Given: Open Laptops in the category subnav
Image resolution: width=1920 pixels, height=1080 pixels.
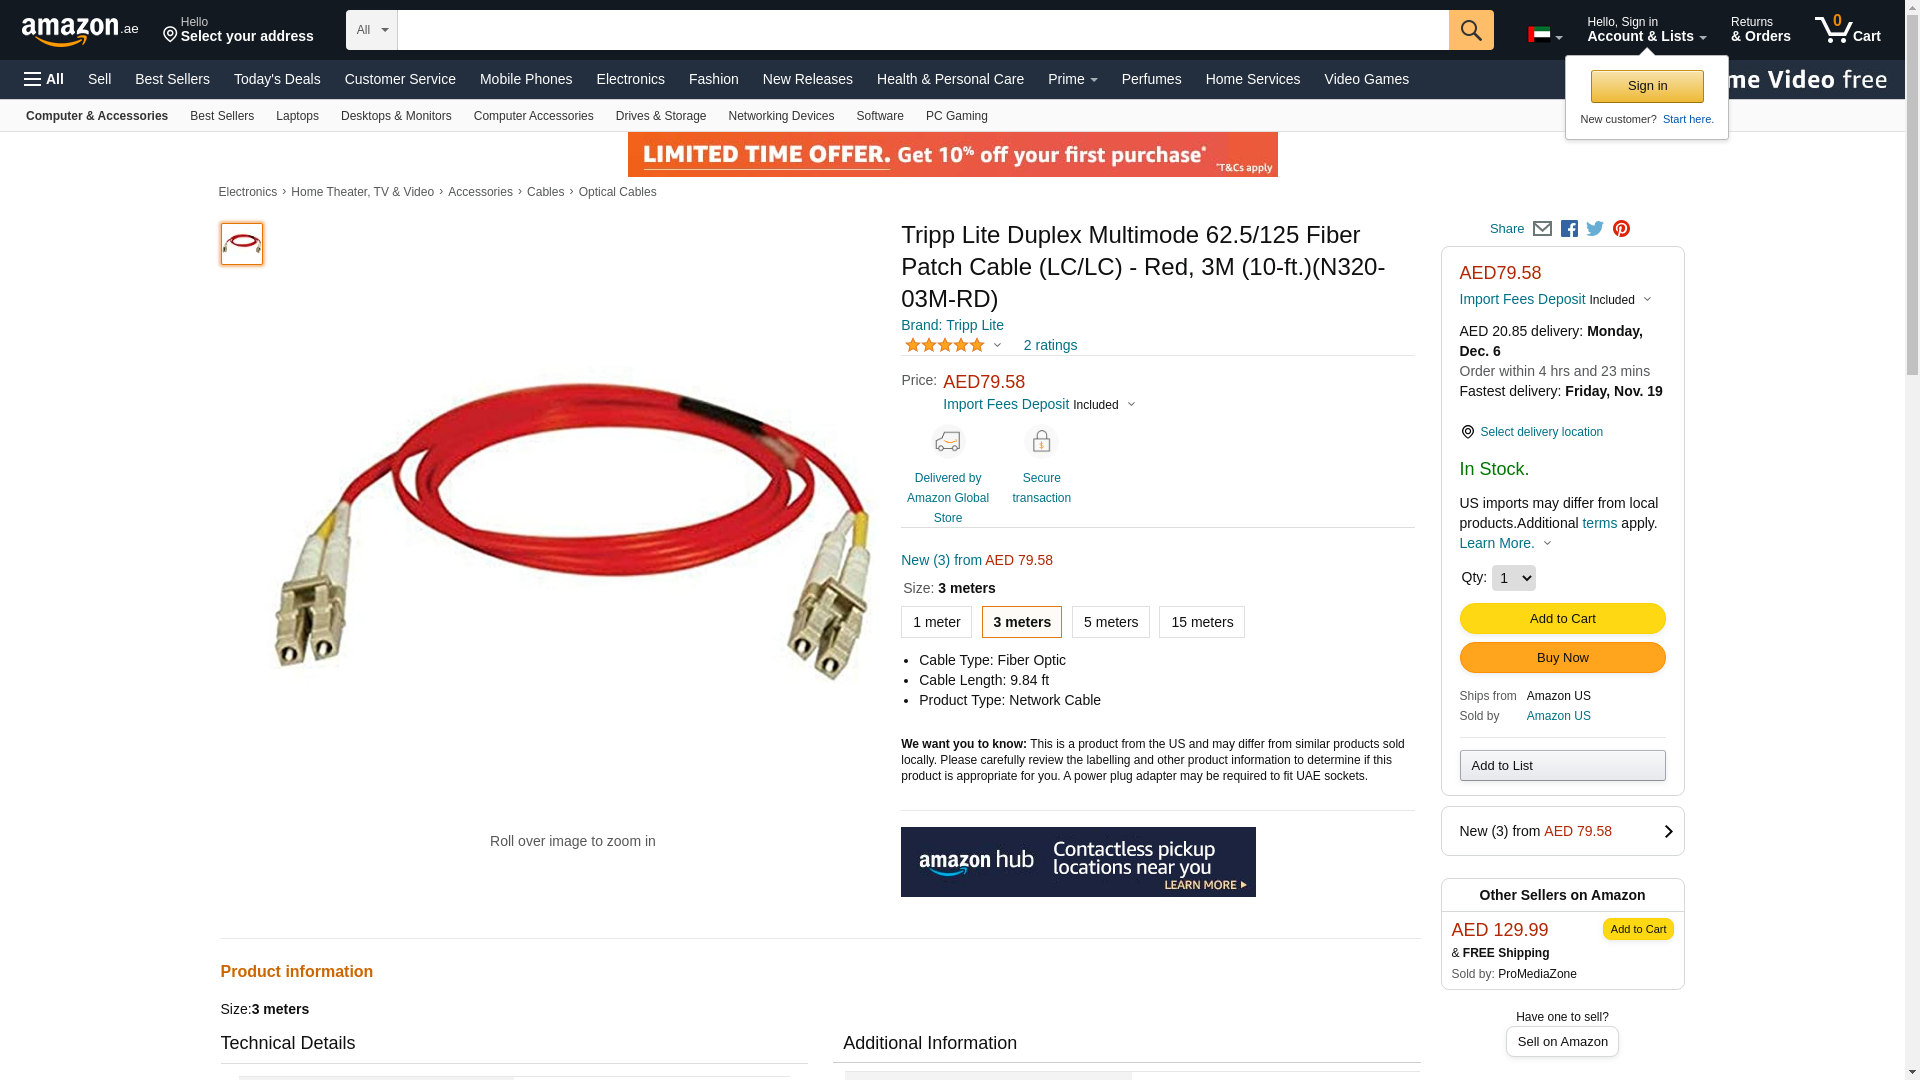Looking at the screenshot, I should click(297, 116).
